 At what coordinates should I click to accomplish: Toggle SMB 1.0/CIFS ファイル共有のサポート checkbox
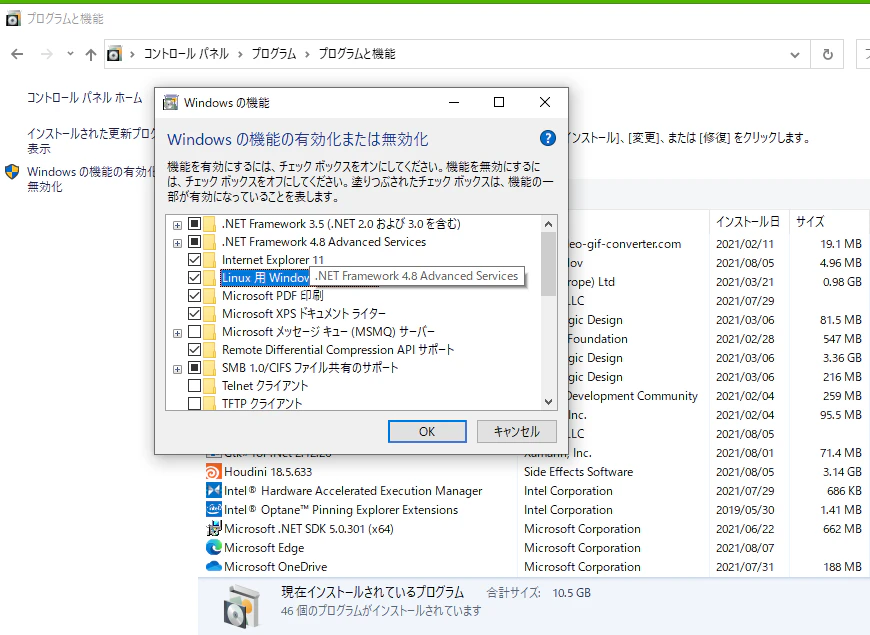[x=194, y=367]
